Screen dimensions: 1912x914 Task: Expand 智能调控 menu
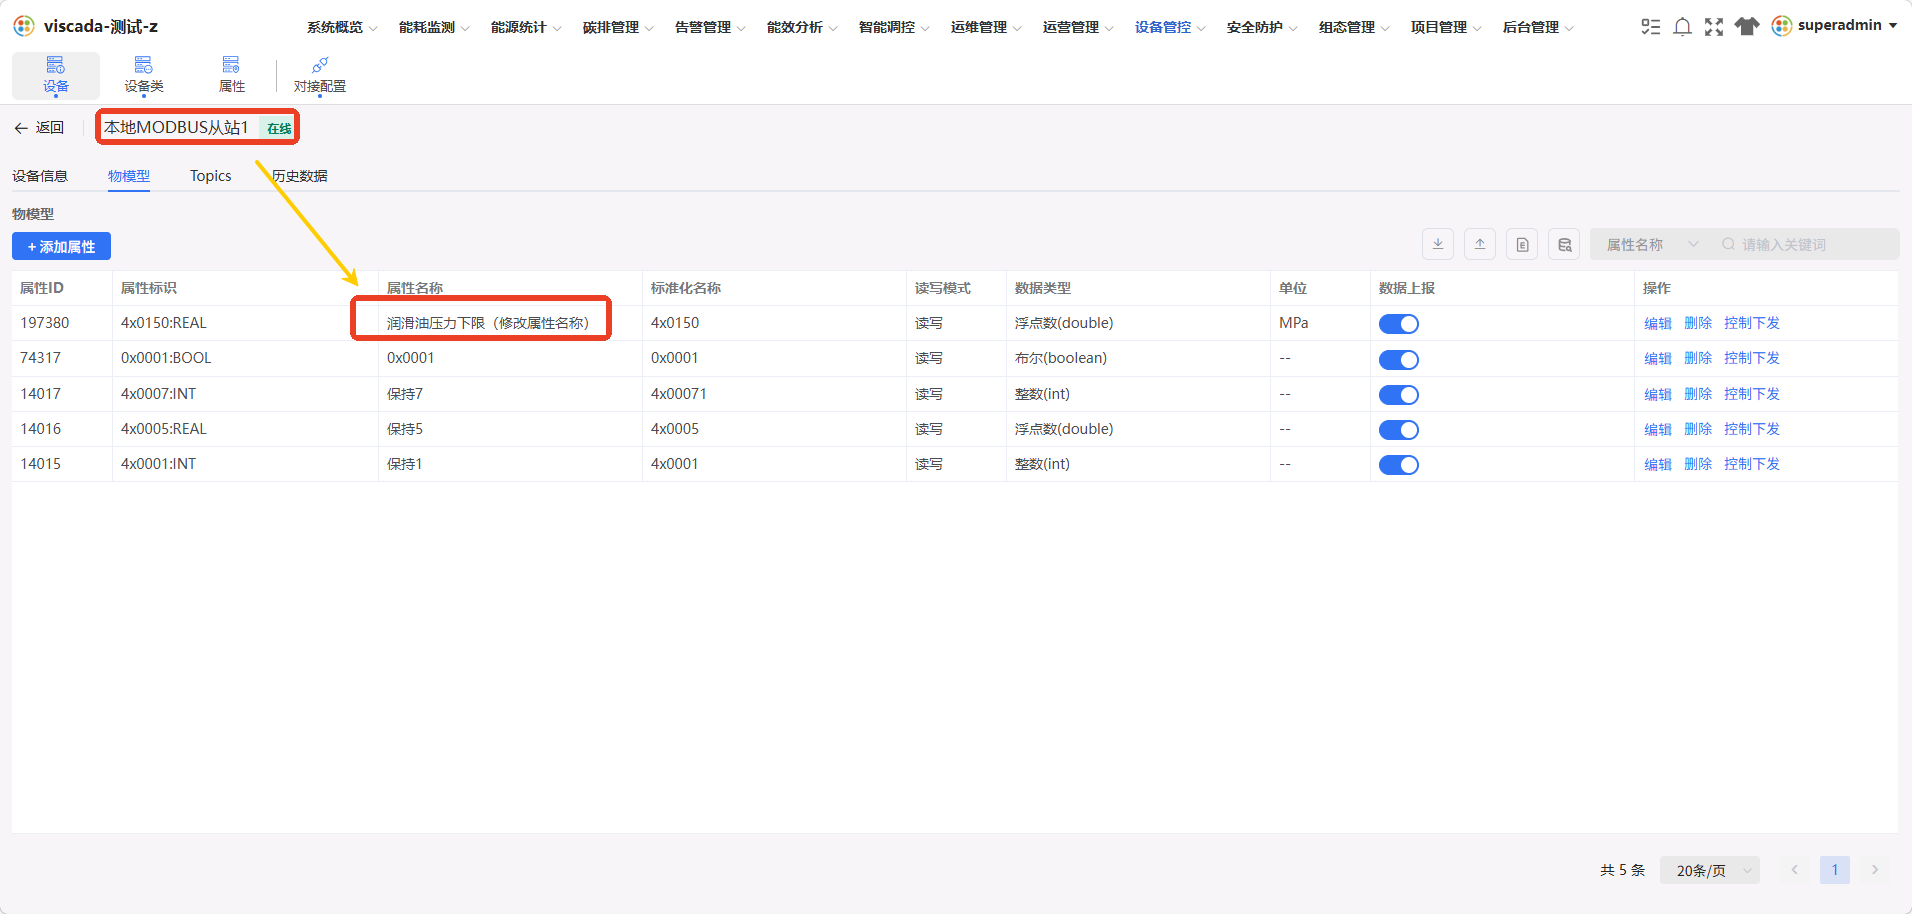pos(894,27)
